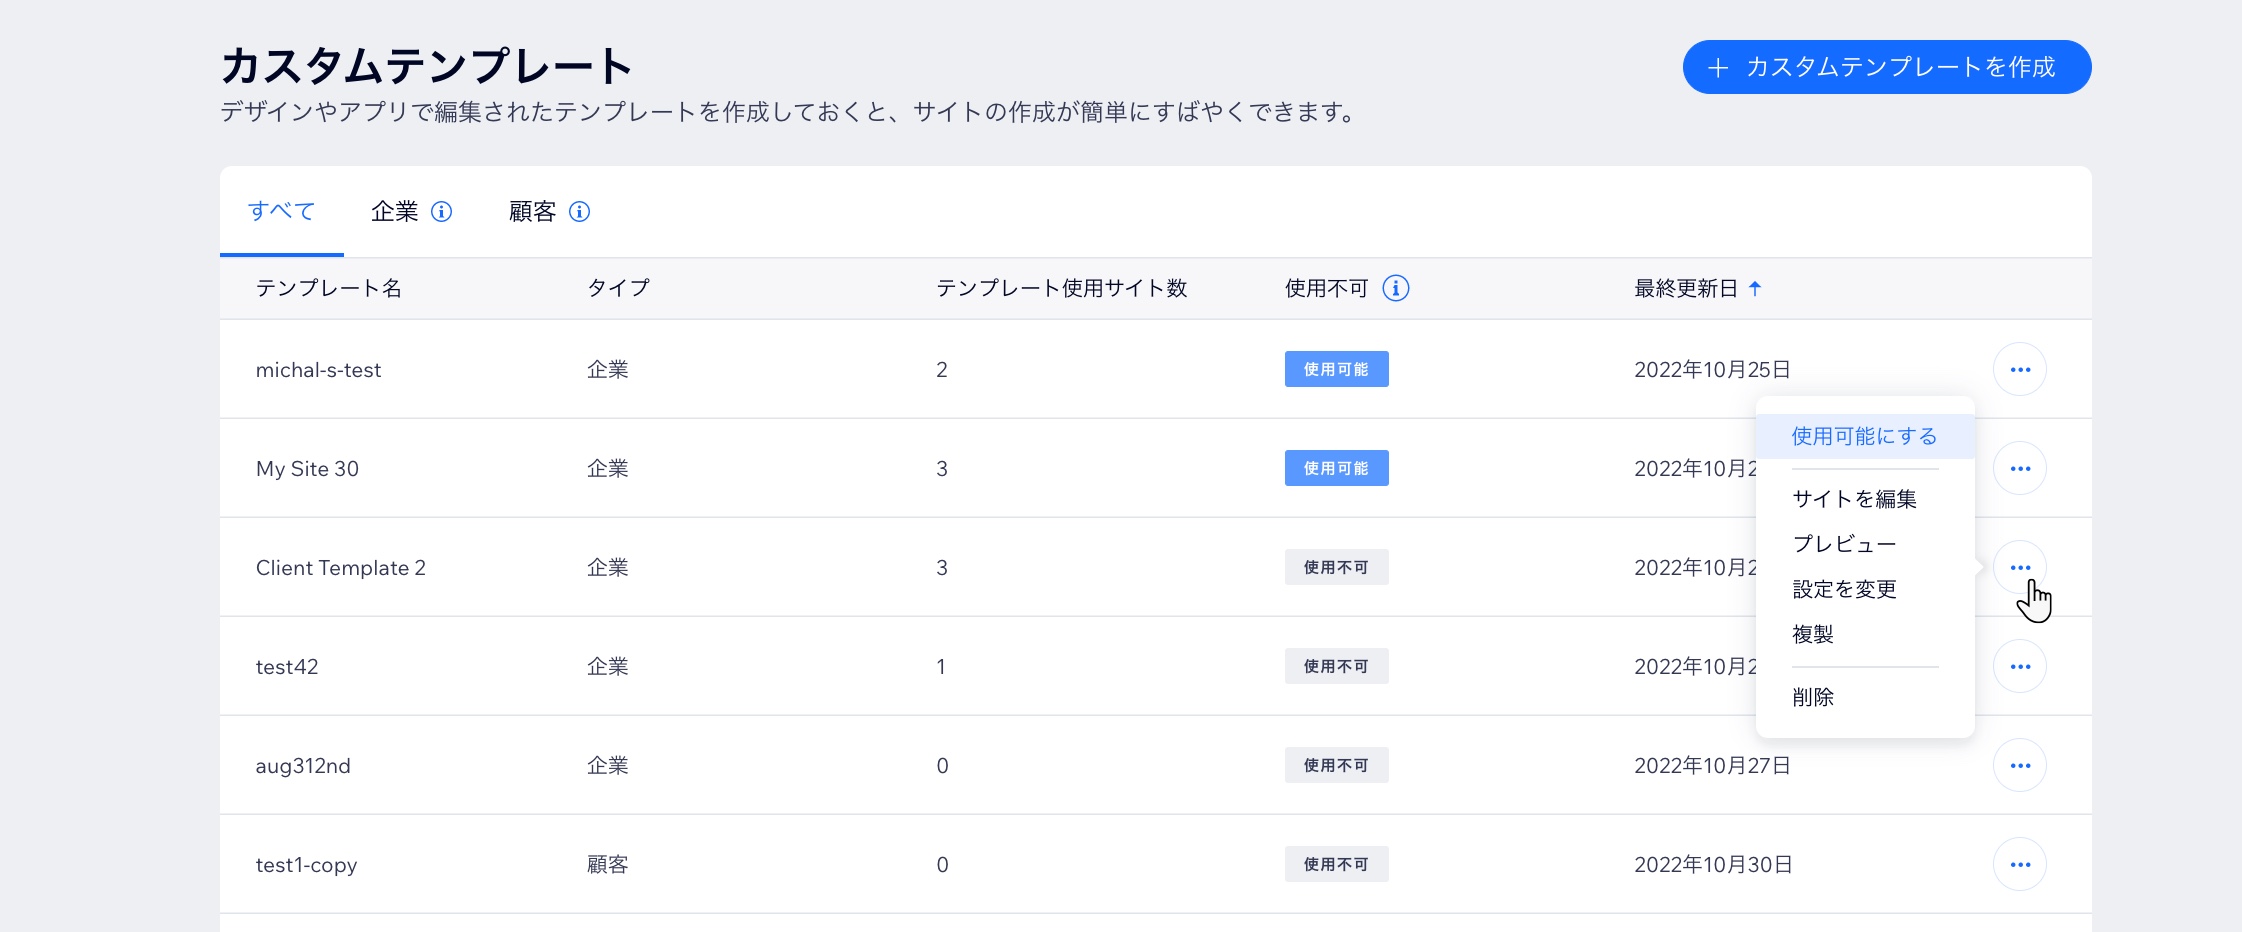Image resolution: width=2242 pixels, height=932 pixels.
Task: Click site count 2 in michal-s-test row
Action: pos(941,370)
